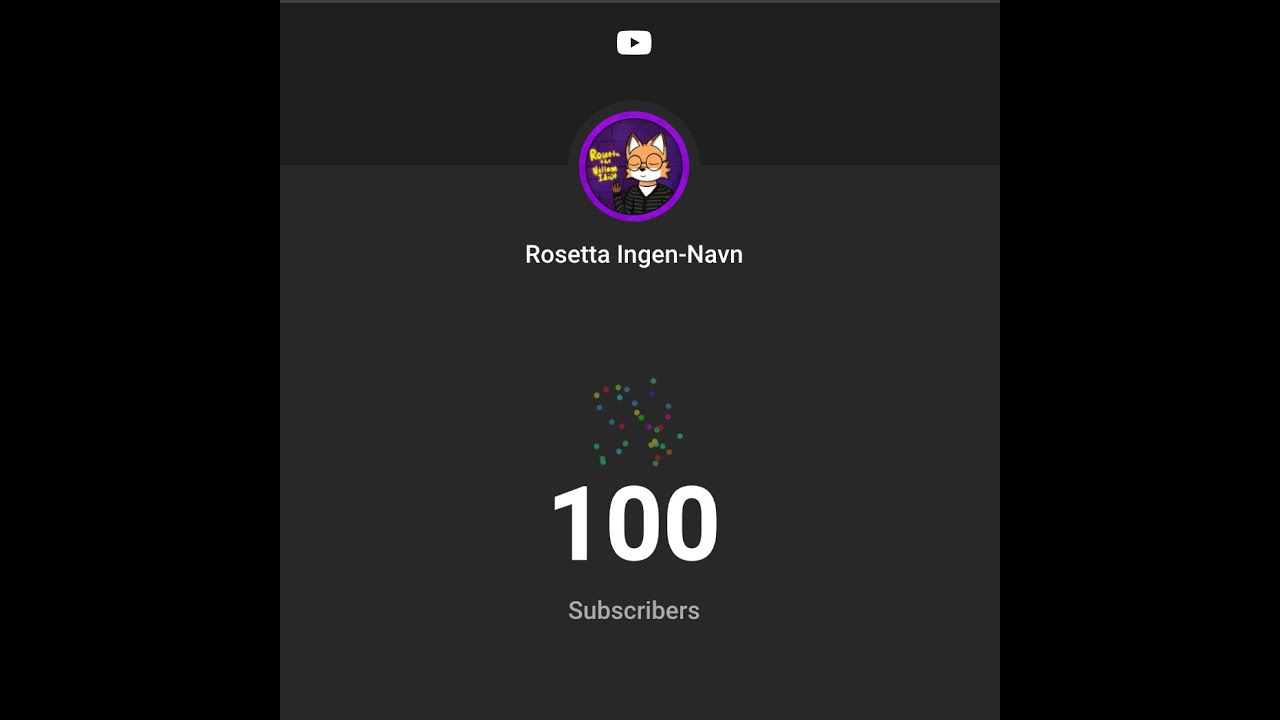The image size is (1280, 720).
Task: Click the Subscribers label
Action: (x=634, y=611)
